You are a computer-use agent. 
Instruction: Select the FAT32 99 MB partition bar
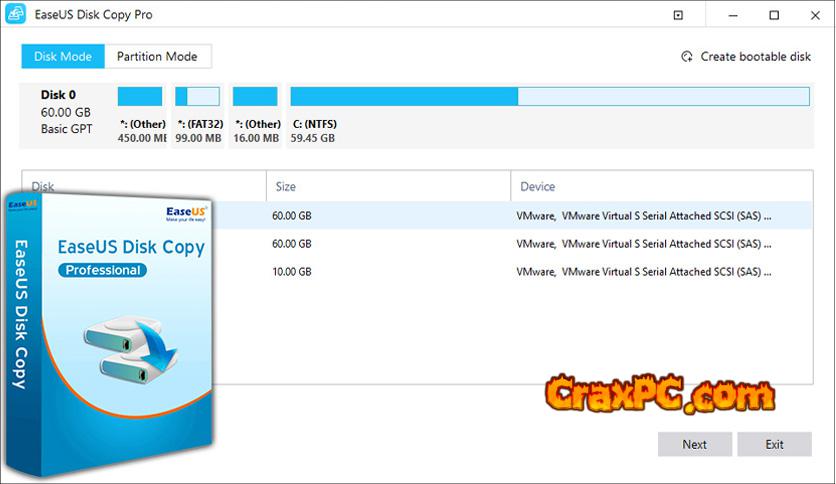[197, 97]
